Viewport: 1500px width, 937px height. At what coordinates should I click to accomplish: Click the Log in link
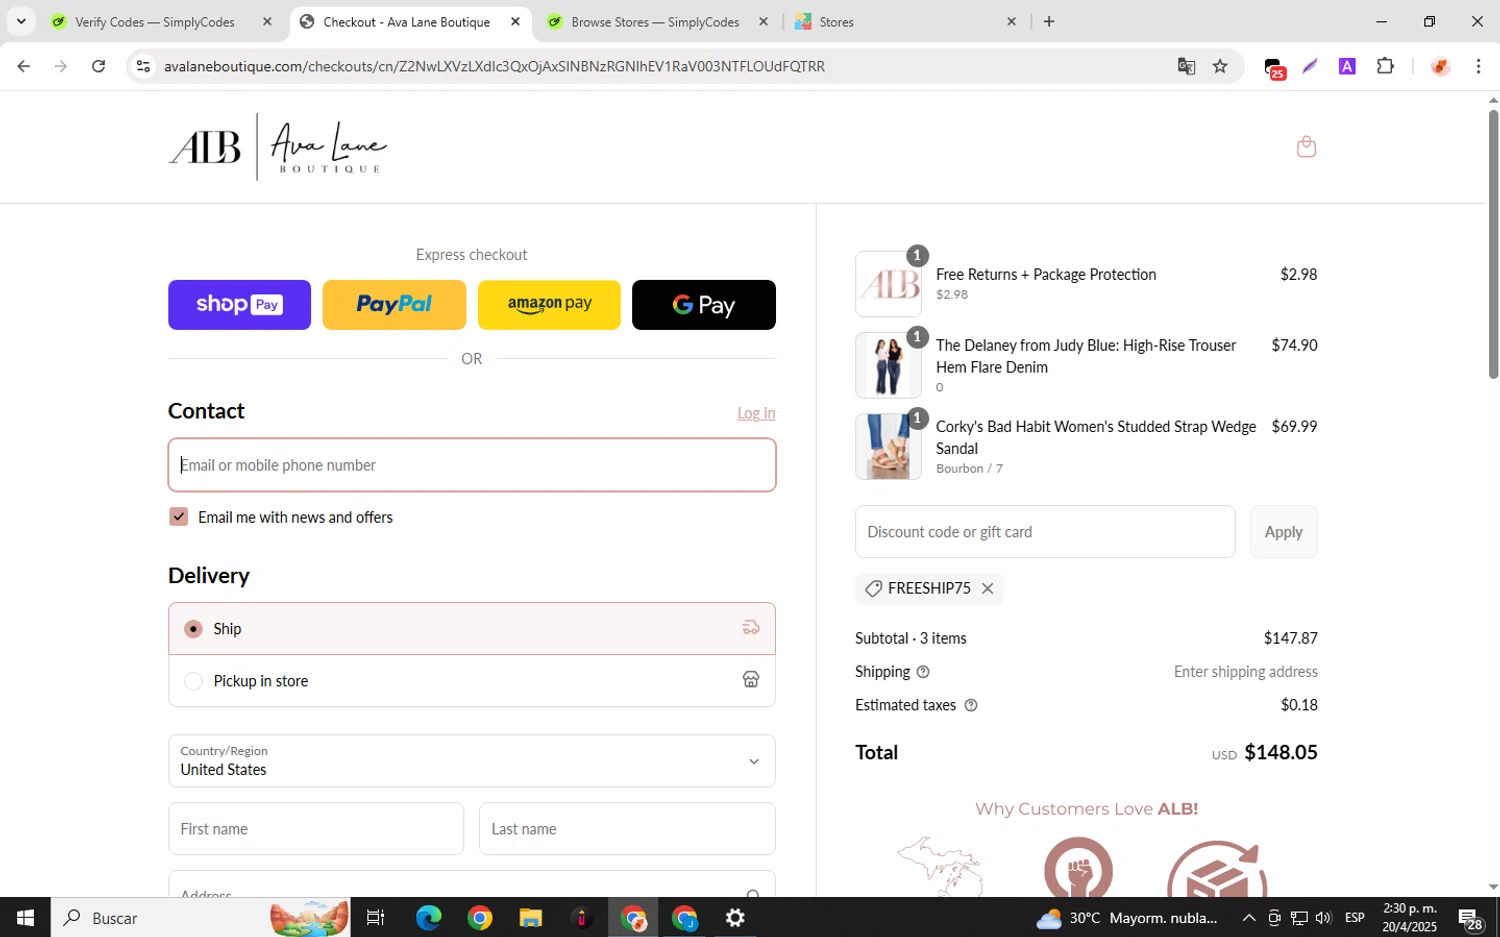pos(756,413)
